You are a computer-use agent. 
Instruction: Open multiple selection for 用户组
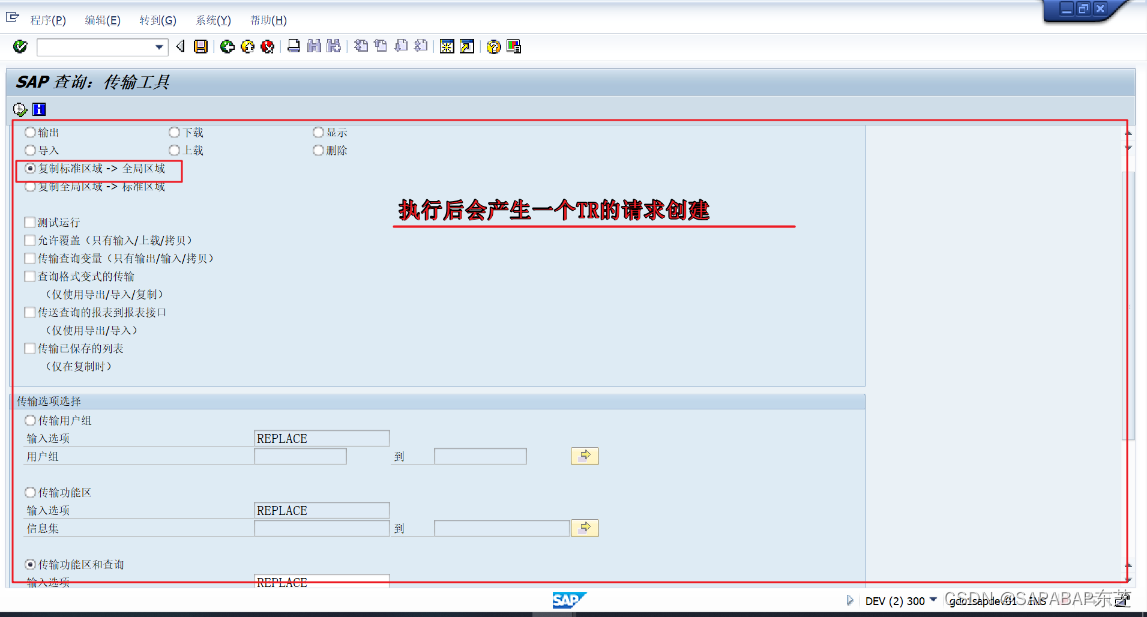pyautogui.click(x=584, y=456)
